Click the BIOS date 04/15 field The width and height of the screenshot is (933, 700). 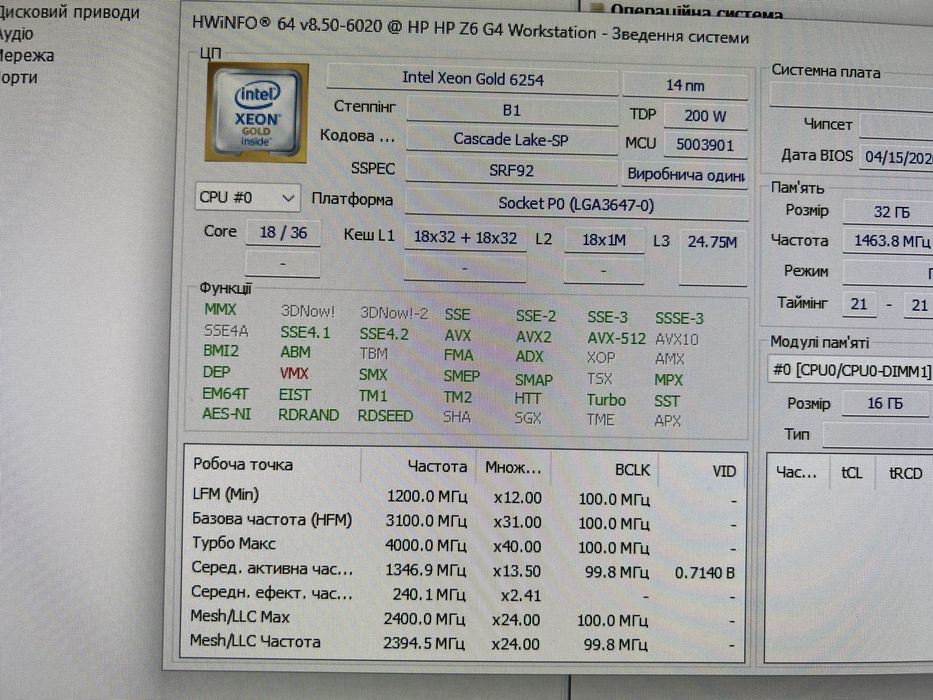pos(896,157)
